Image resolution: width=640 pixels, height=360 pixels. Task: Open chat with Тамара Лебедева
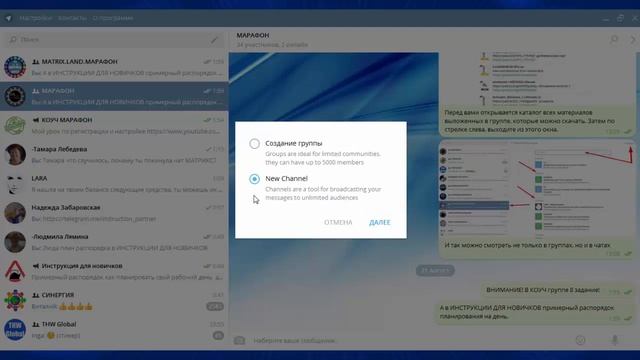tap(114, 155)
